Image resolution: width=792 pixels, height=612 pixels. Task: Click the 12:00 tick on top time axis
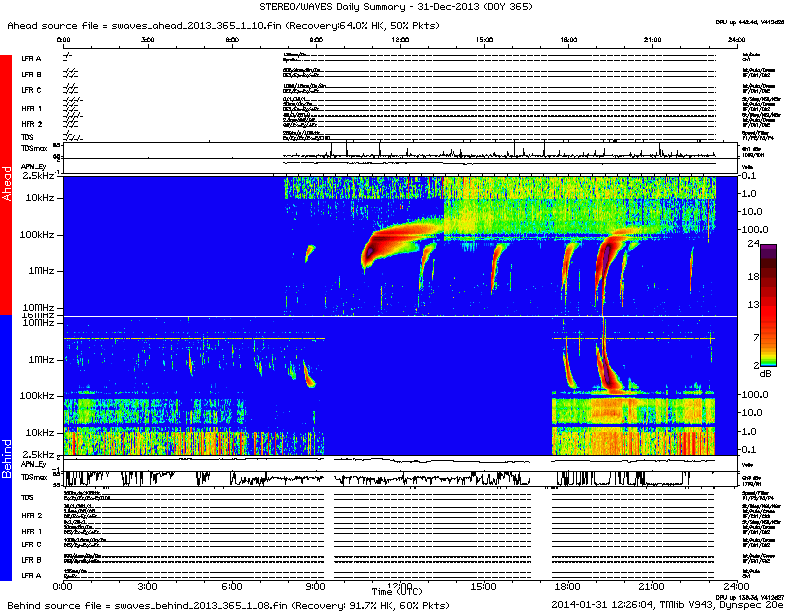click(400, 40)
